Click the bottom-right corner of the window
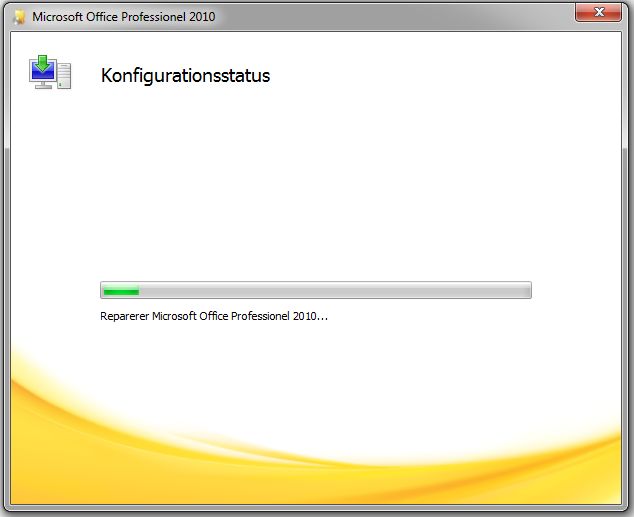Viewport: 634px width, 517px height. click(x=630, y=513)
